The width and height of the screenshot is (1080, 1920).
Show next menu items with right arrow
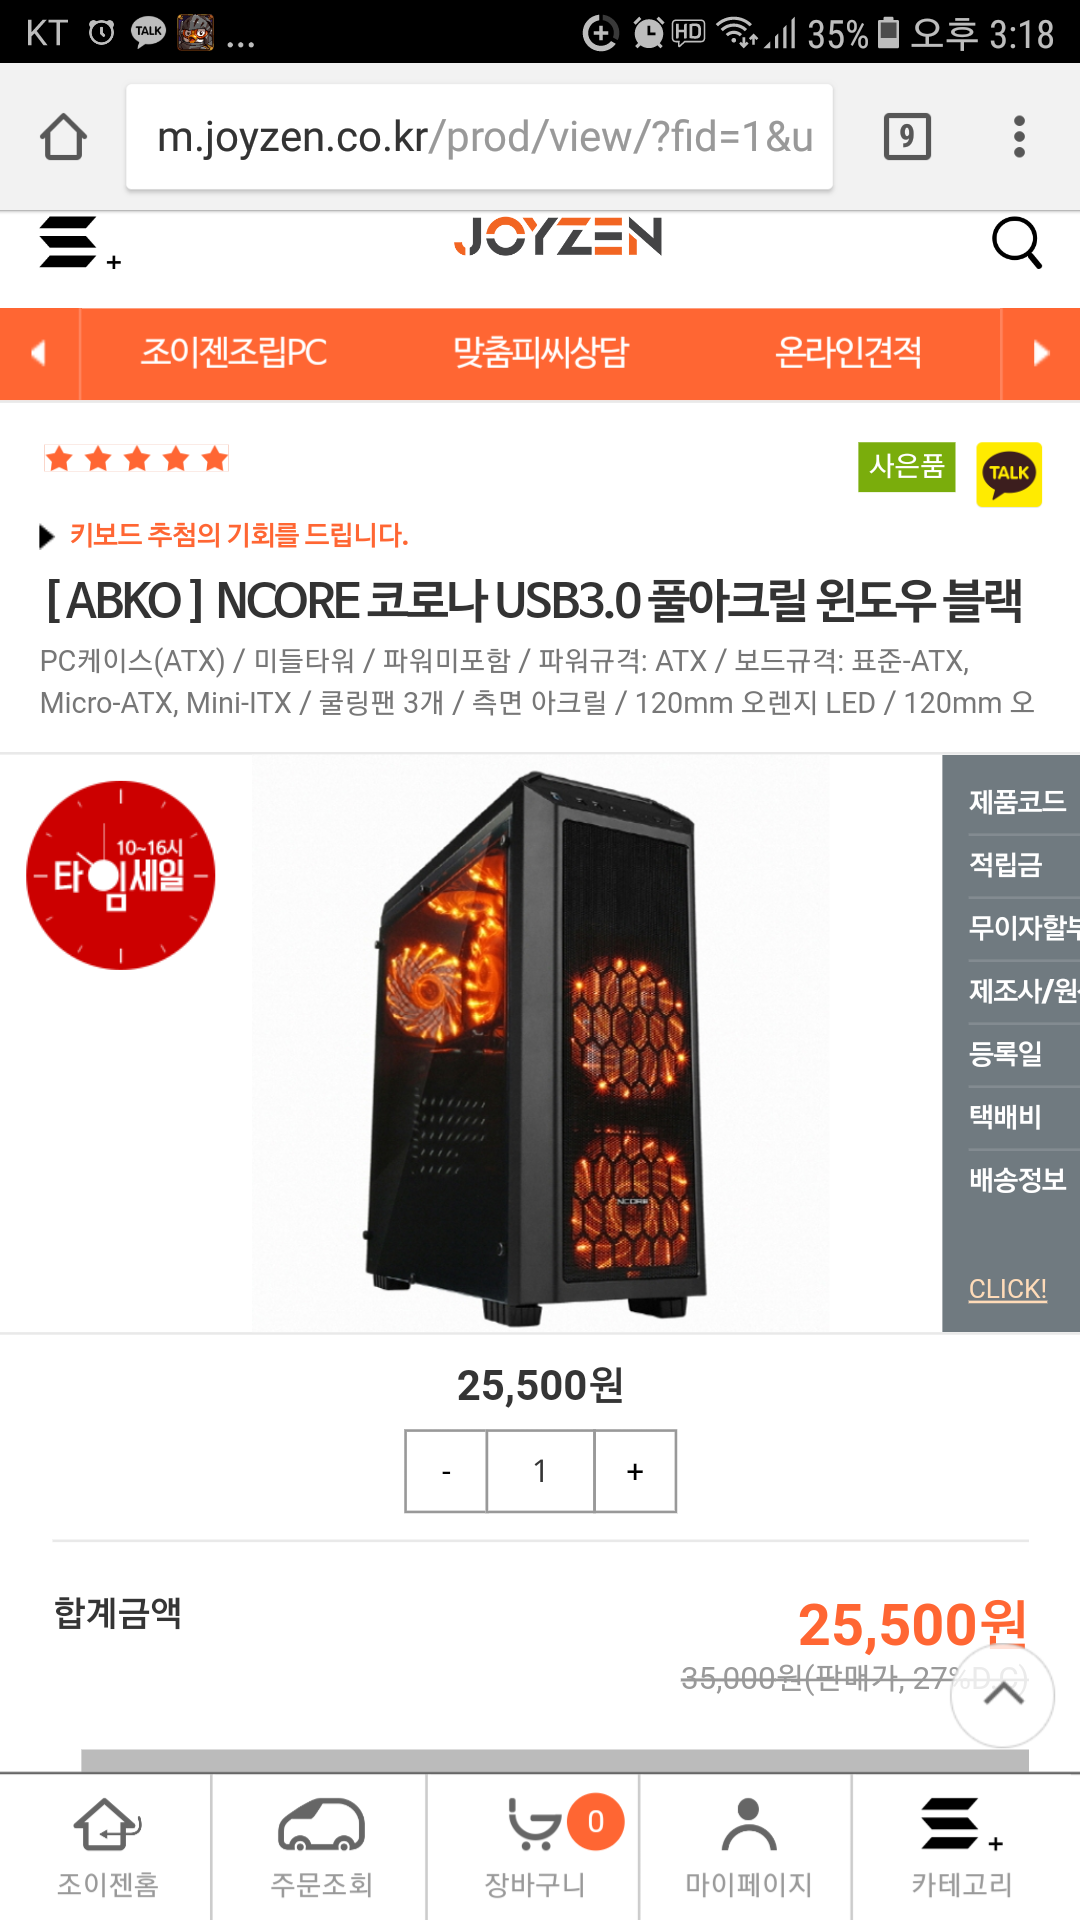point(1041,353)
